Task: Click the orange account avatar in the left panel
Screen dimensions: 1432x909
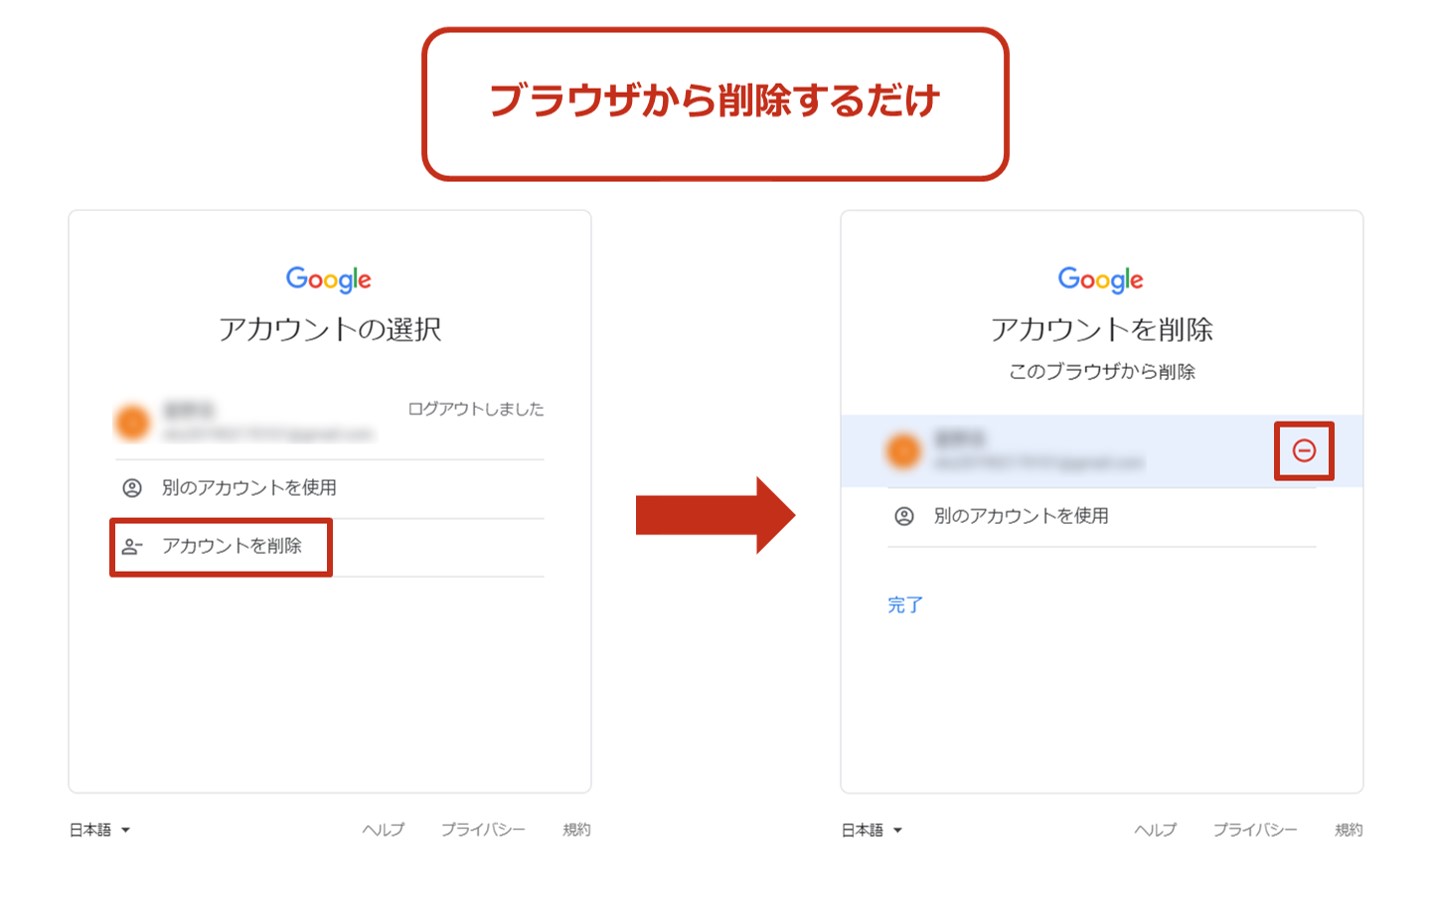Action: (132, 423)
